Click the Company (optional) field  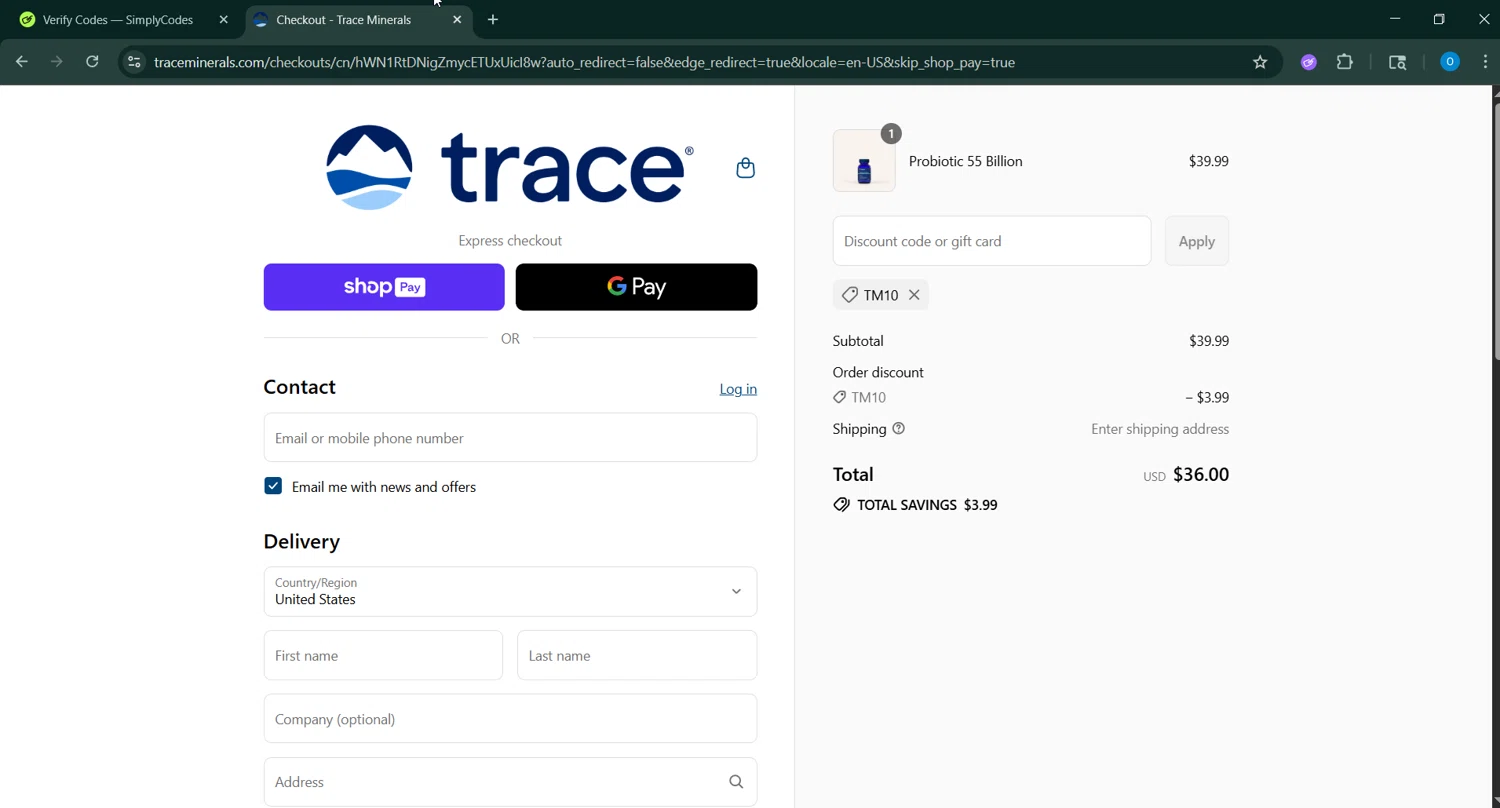(x=510, y=719)
